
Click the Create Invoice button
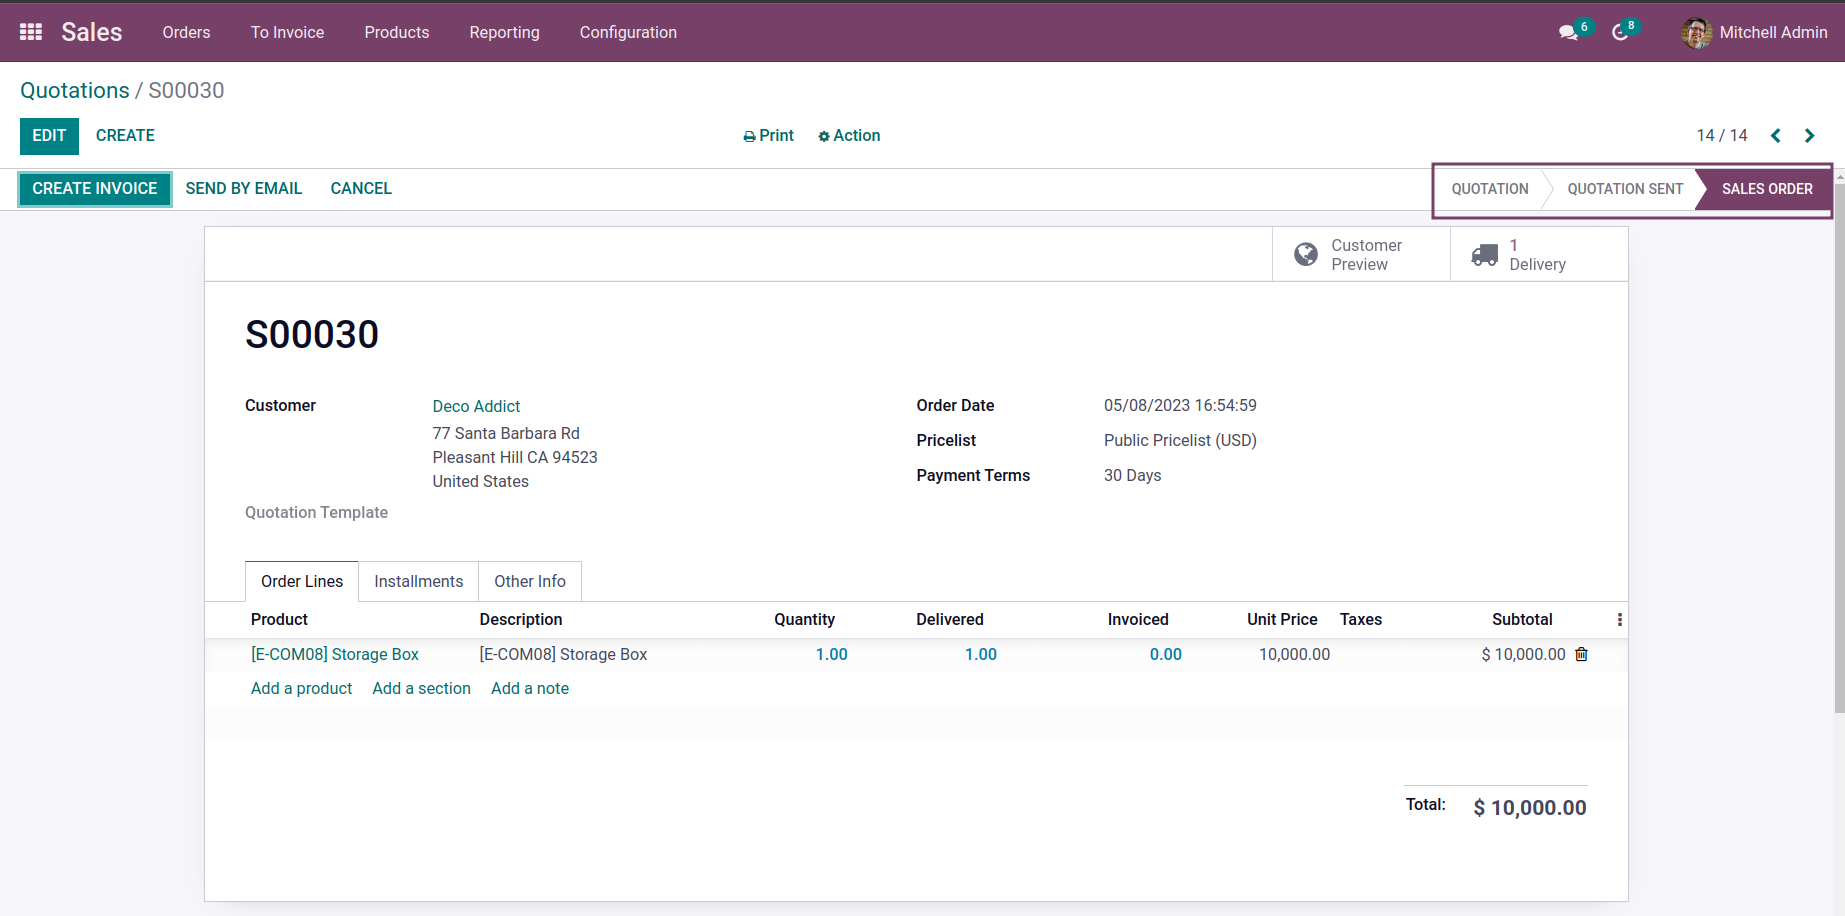click(95, 189)
